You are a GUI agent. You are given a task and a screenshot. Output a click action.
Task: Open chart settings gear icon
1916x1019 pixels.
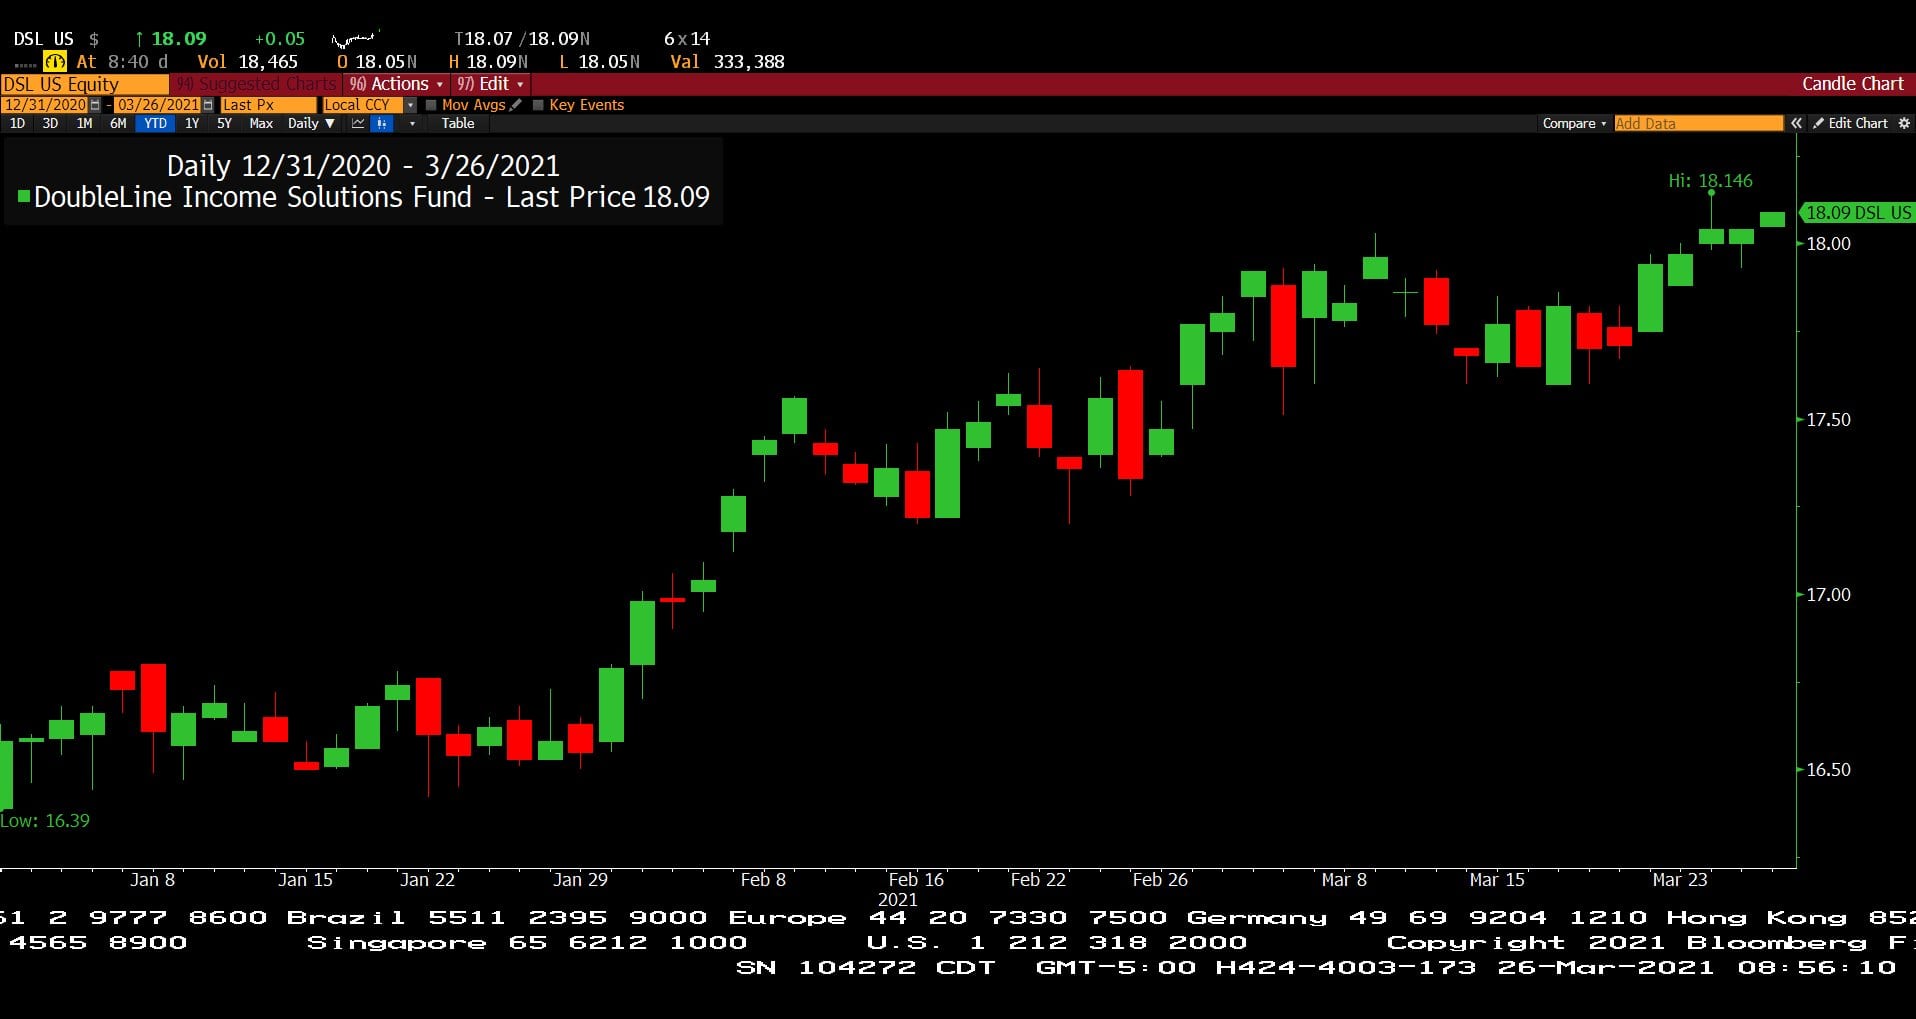1904,124
